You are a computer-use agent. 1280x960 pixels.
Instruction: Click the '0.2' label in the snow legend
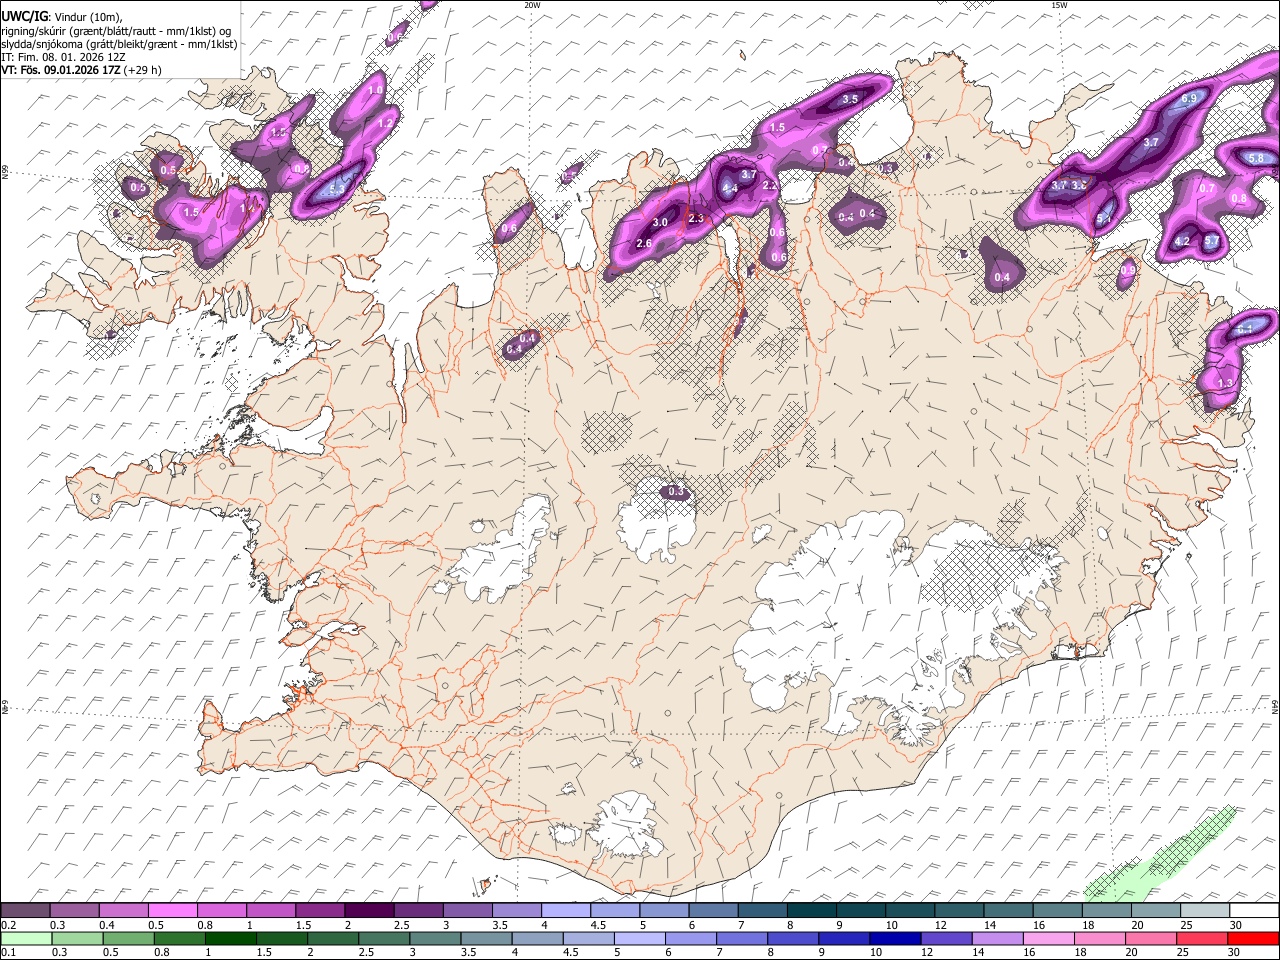point(8,925)
